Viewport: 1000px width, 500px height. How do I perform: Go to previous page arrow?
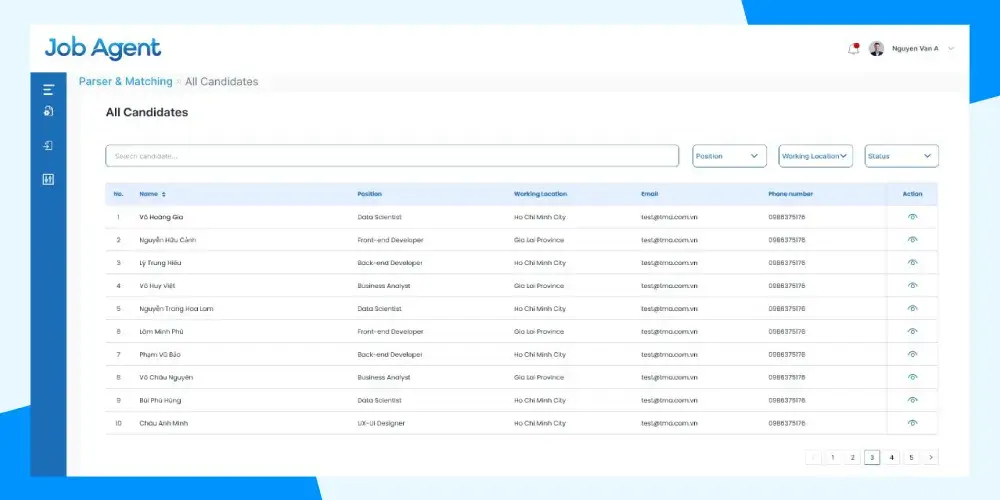[813, 457]
